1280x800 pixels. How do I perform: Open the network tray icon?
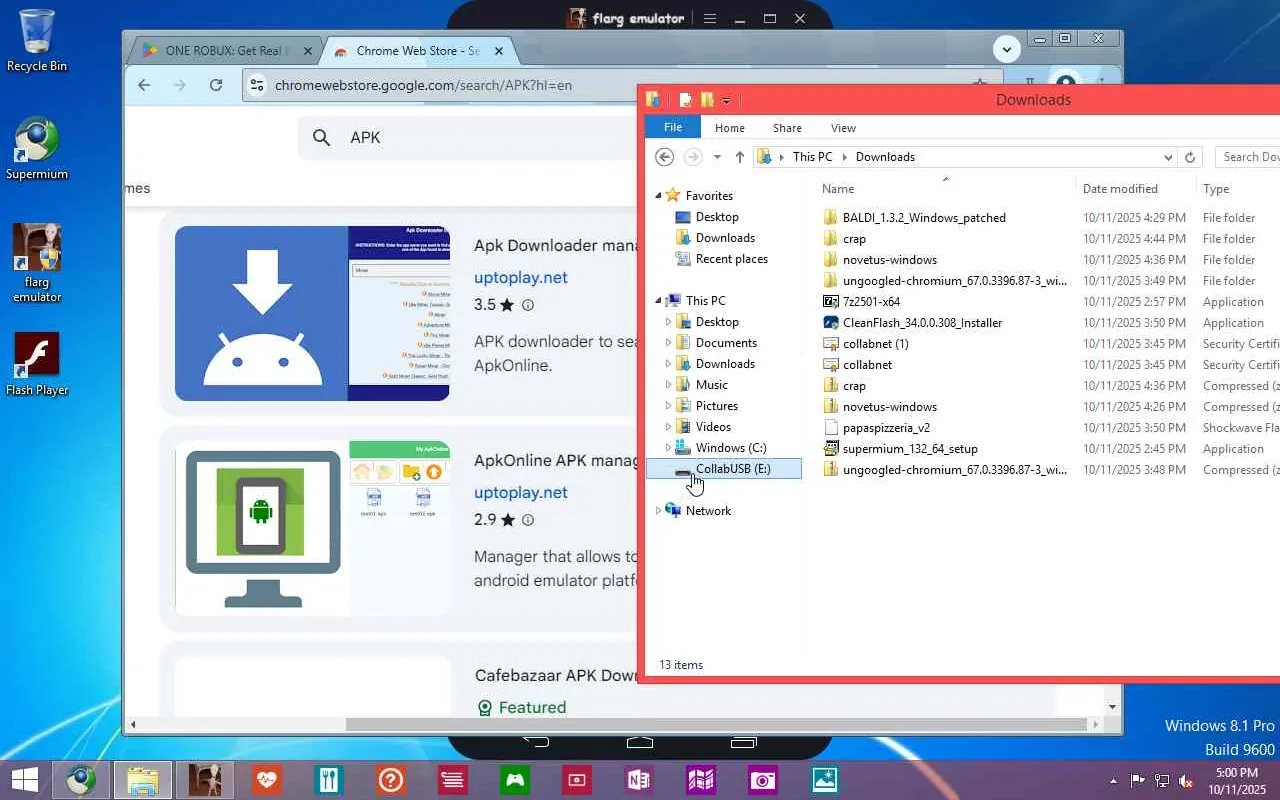(1162, 781)
